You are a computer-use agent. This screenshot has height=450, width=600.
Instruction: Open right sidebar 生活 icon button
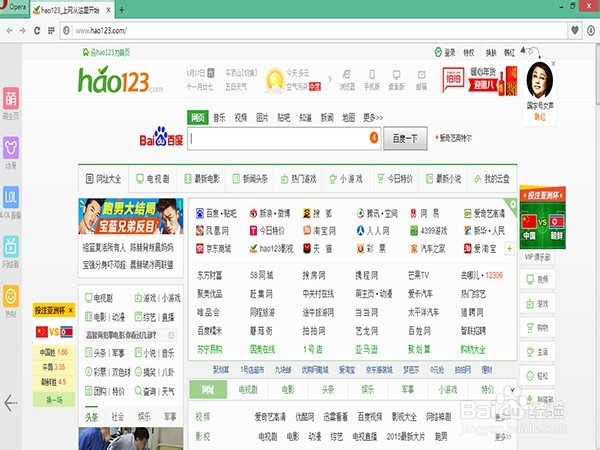(537, 352)
